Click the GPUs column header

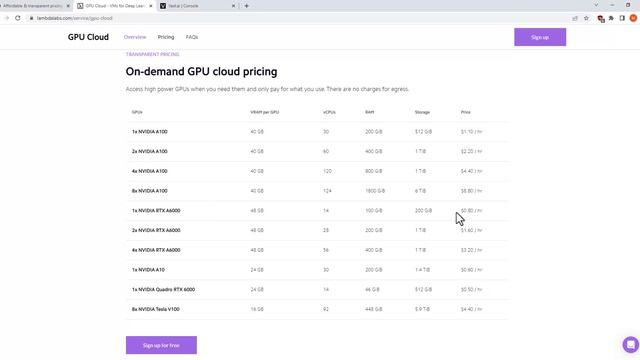pyautogui.click(x=137, y=112)
